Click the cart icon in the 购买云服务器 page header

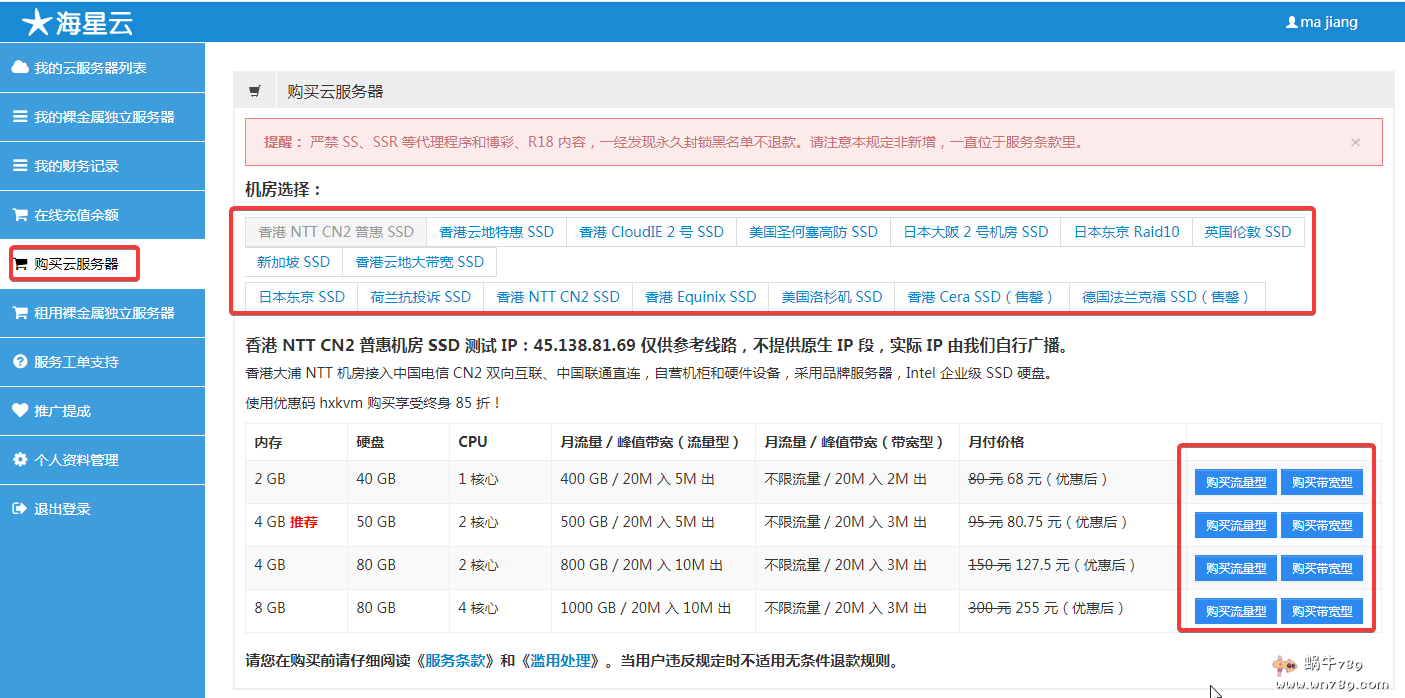(255, 90)
